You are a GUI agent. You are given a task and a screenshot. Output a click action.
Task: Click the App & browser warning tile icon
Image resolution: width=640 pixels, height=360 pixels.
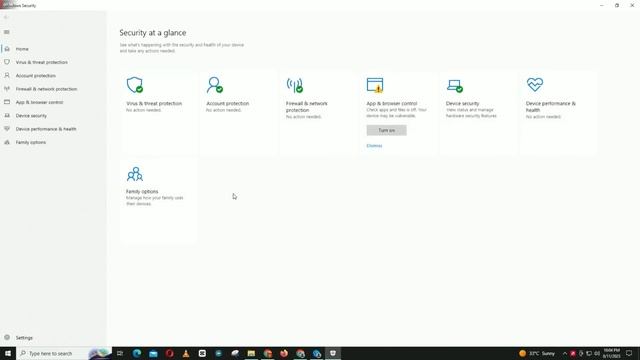(x=375, y=85)
